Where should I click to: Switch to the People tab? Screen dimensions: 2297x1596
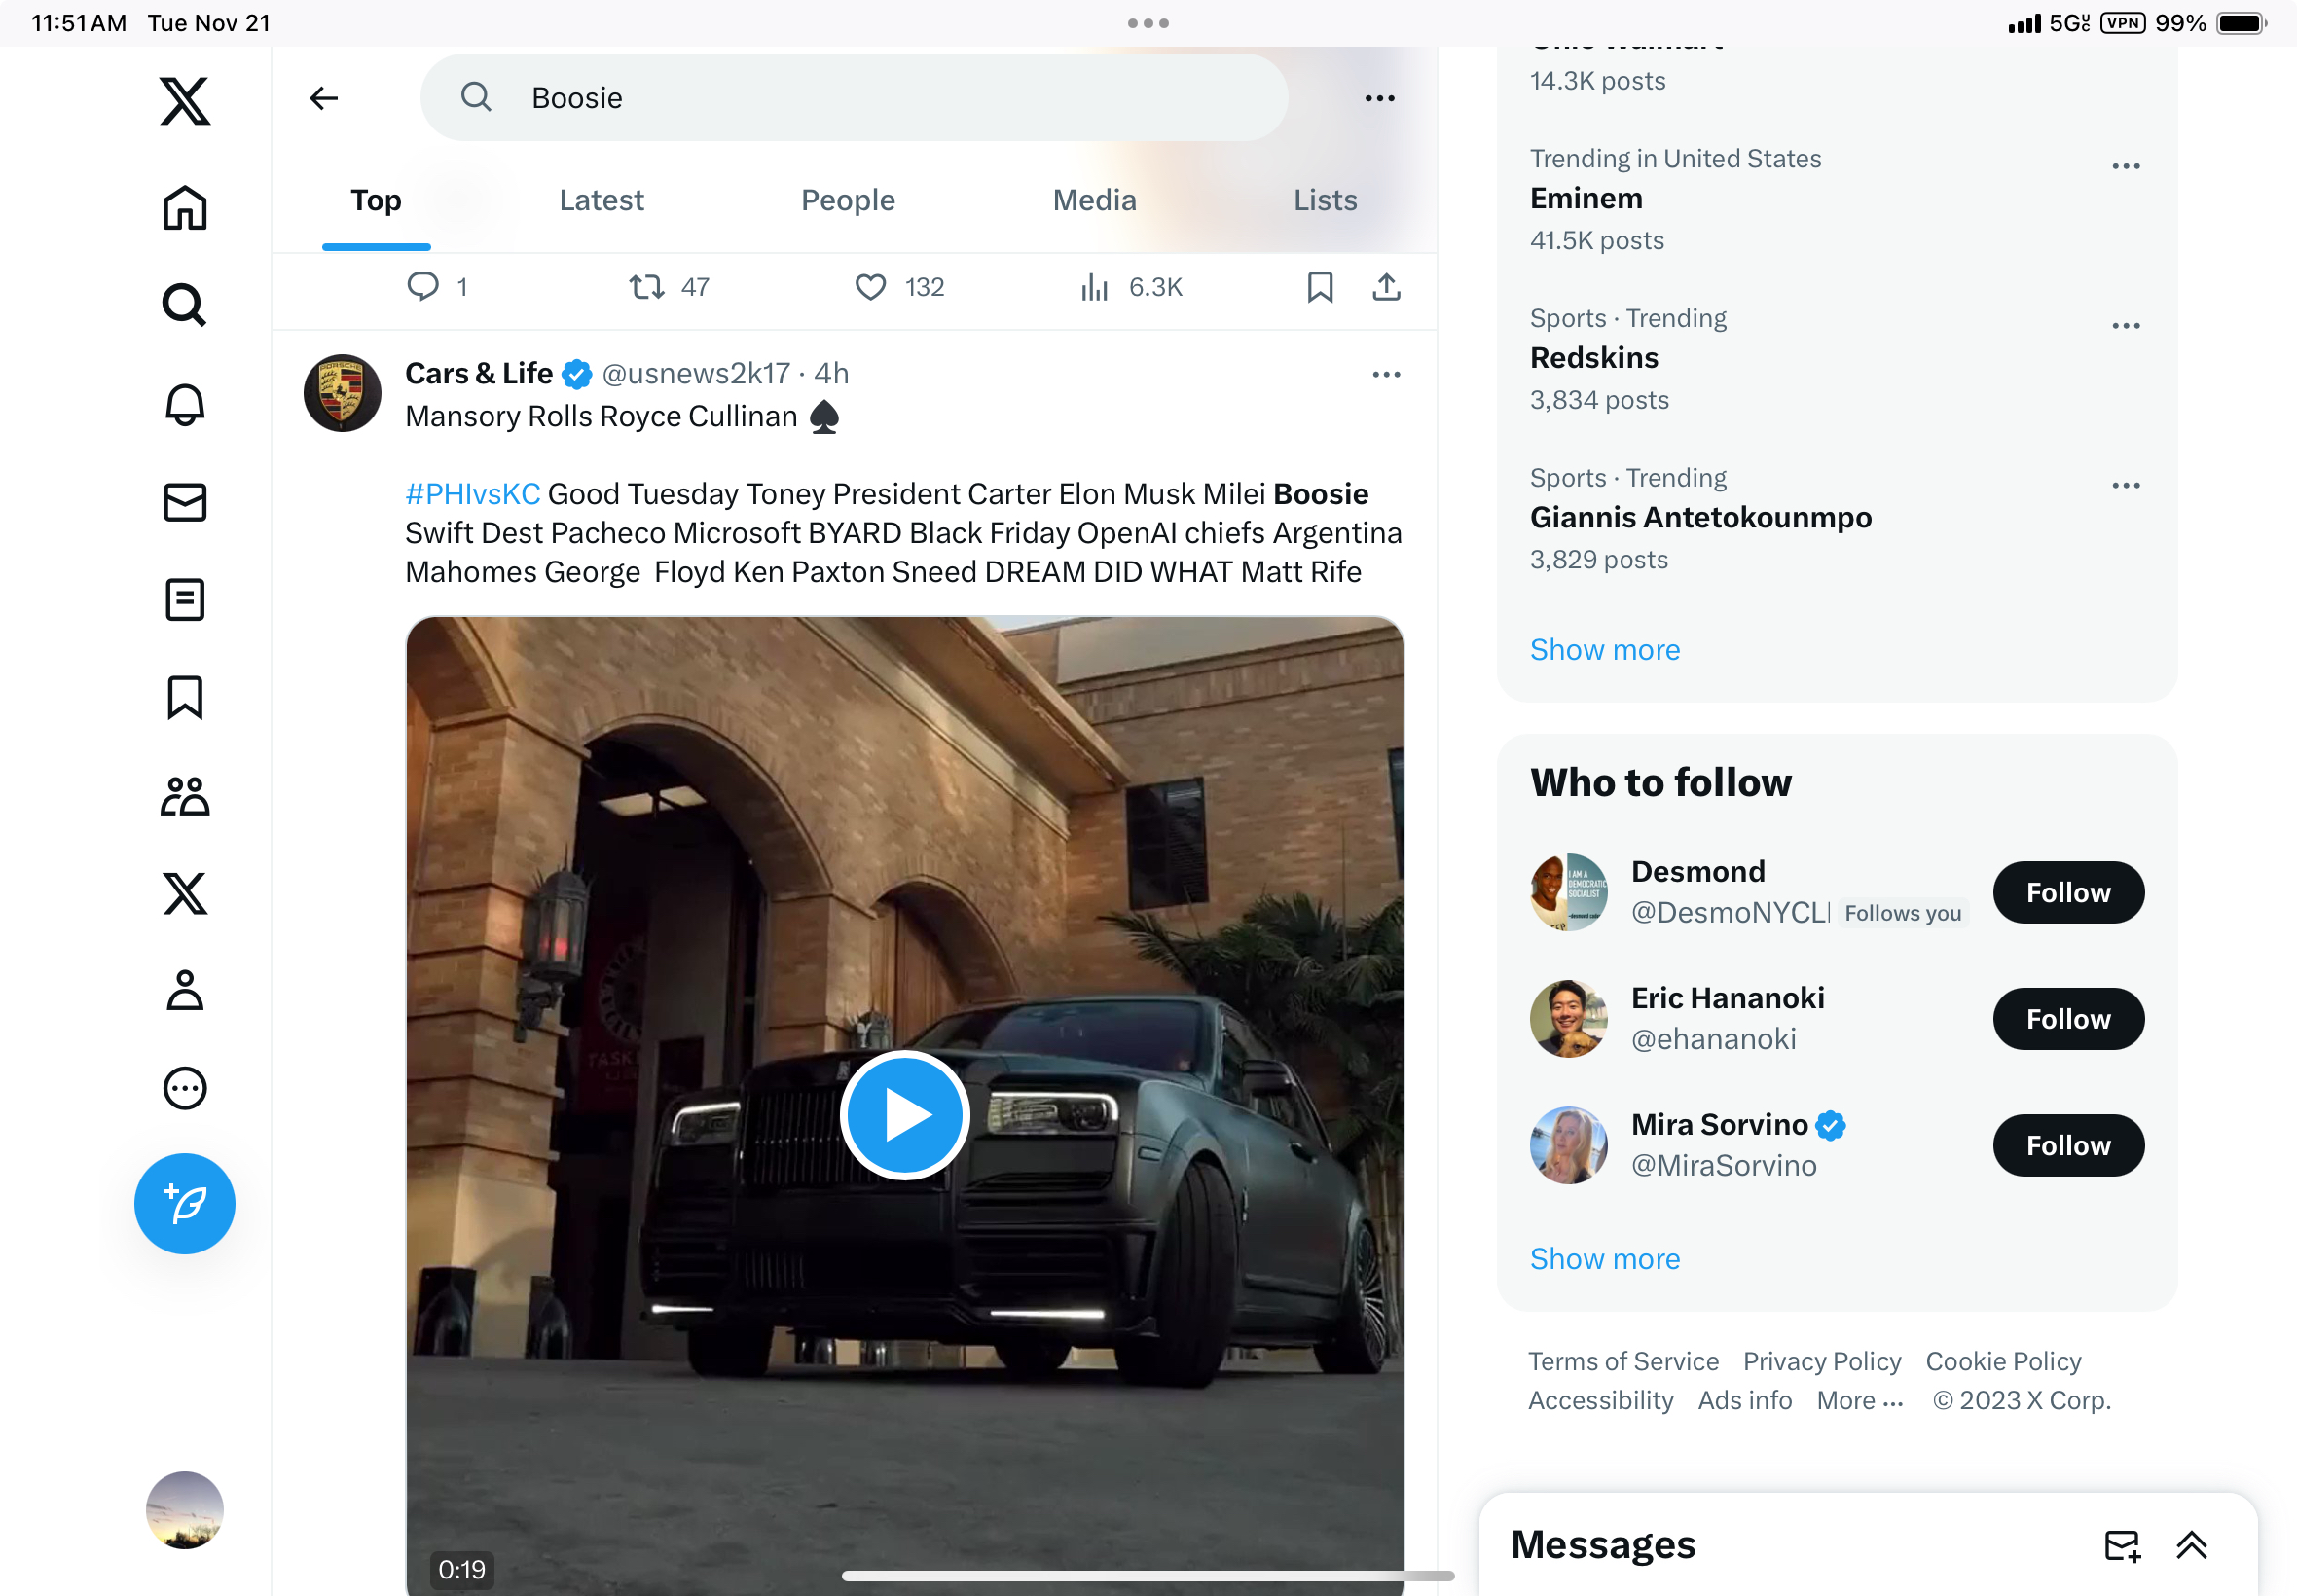[x=847, y=200]
